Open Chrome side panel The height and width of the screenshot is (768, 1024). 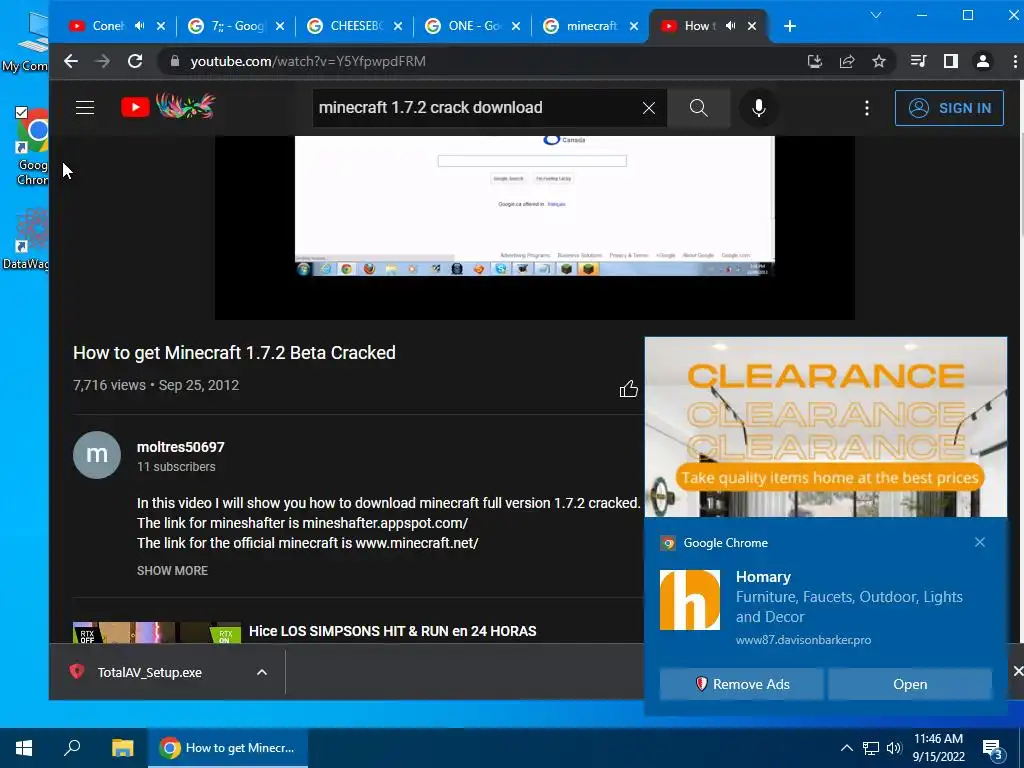(x=951, y=61)
